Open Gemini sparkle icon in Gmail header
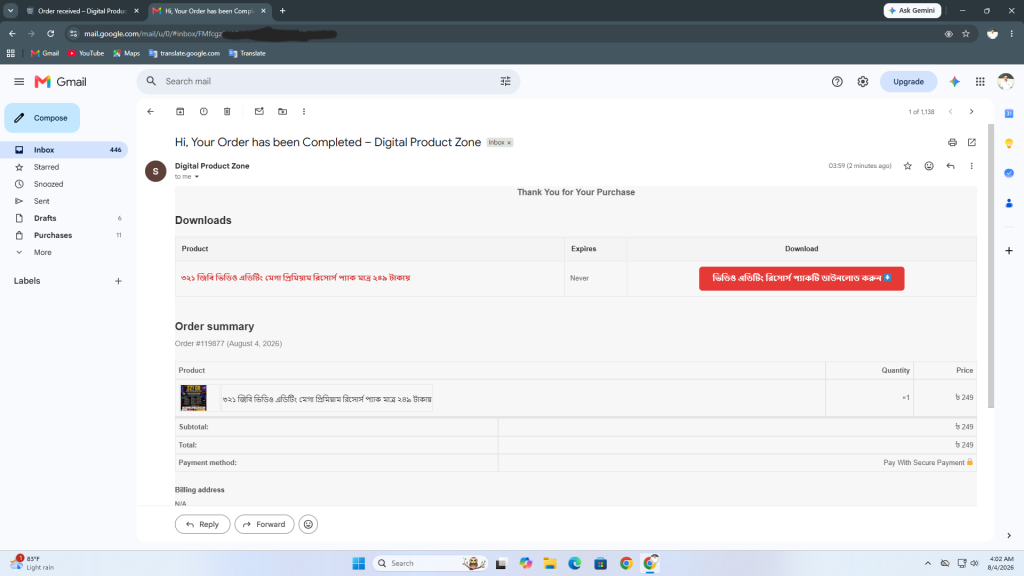1024x576 pixels. [x=955, y=82]
